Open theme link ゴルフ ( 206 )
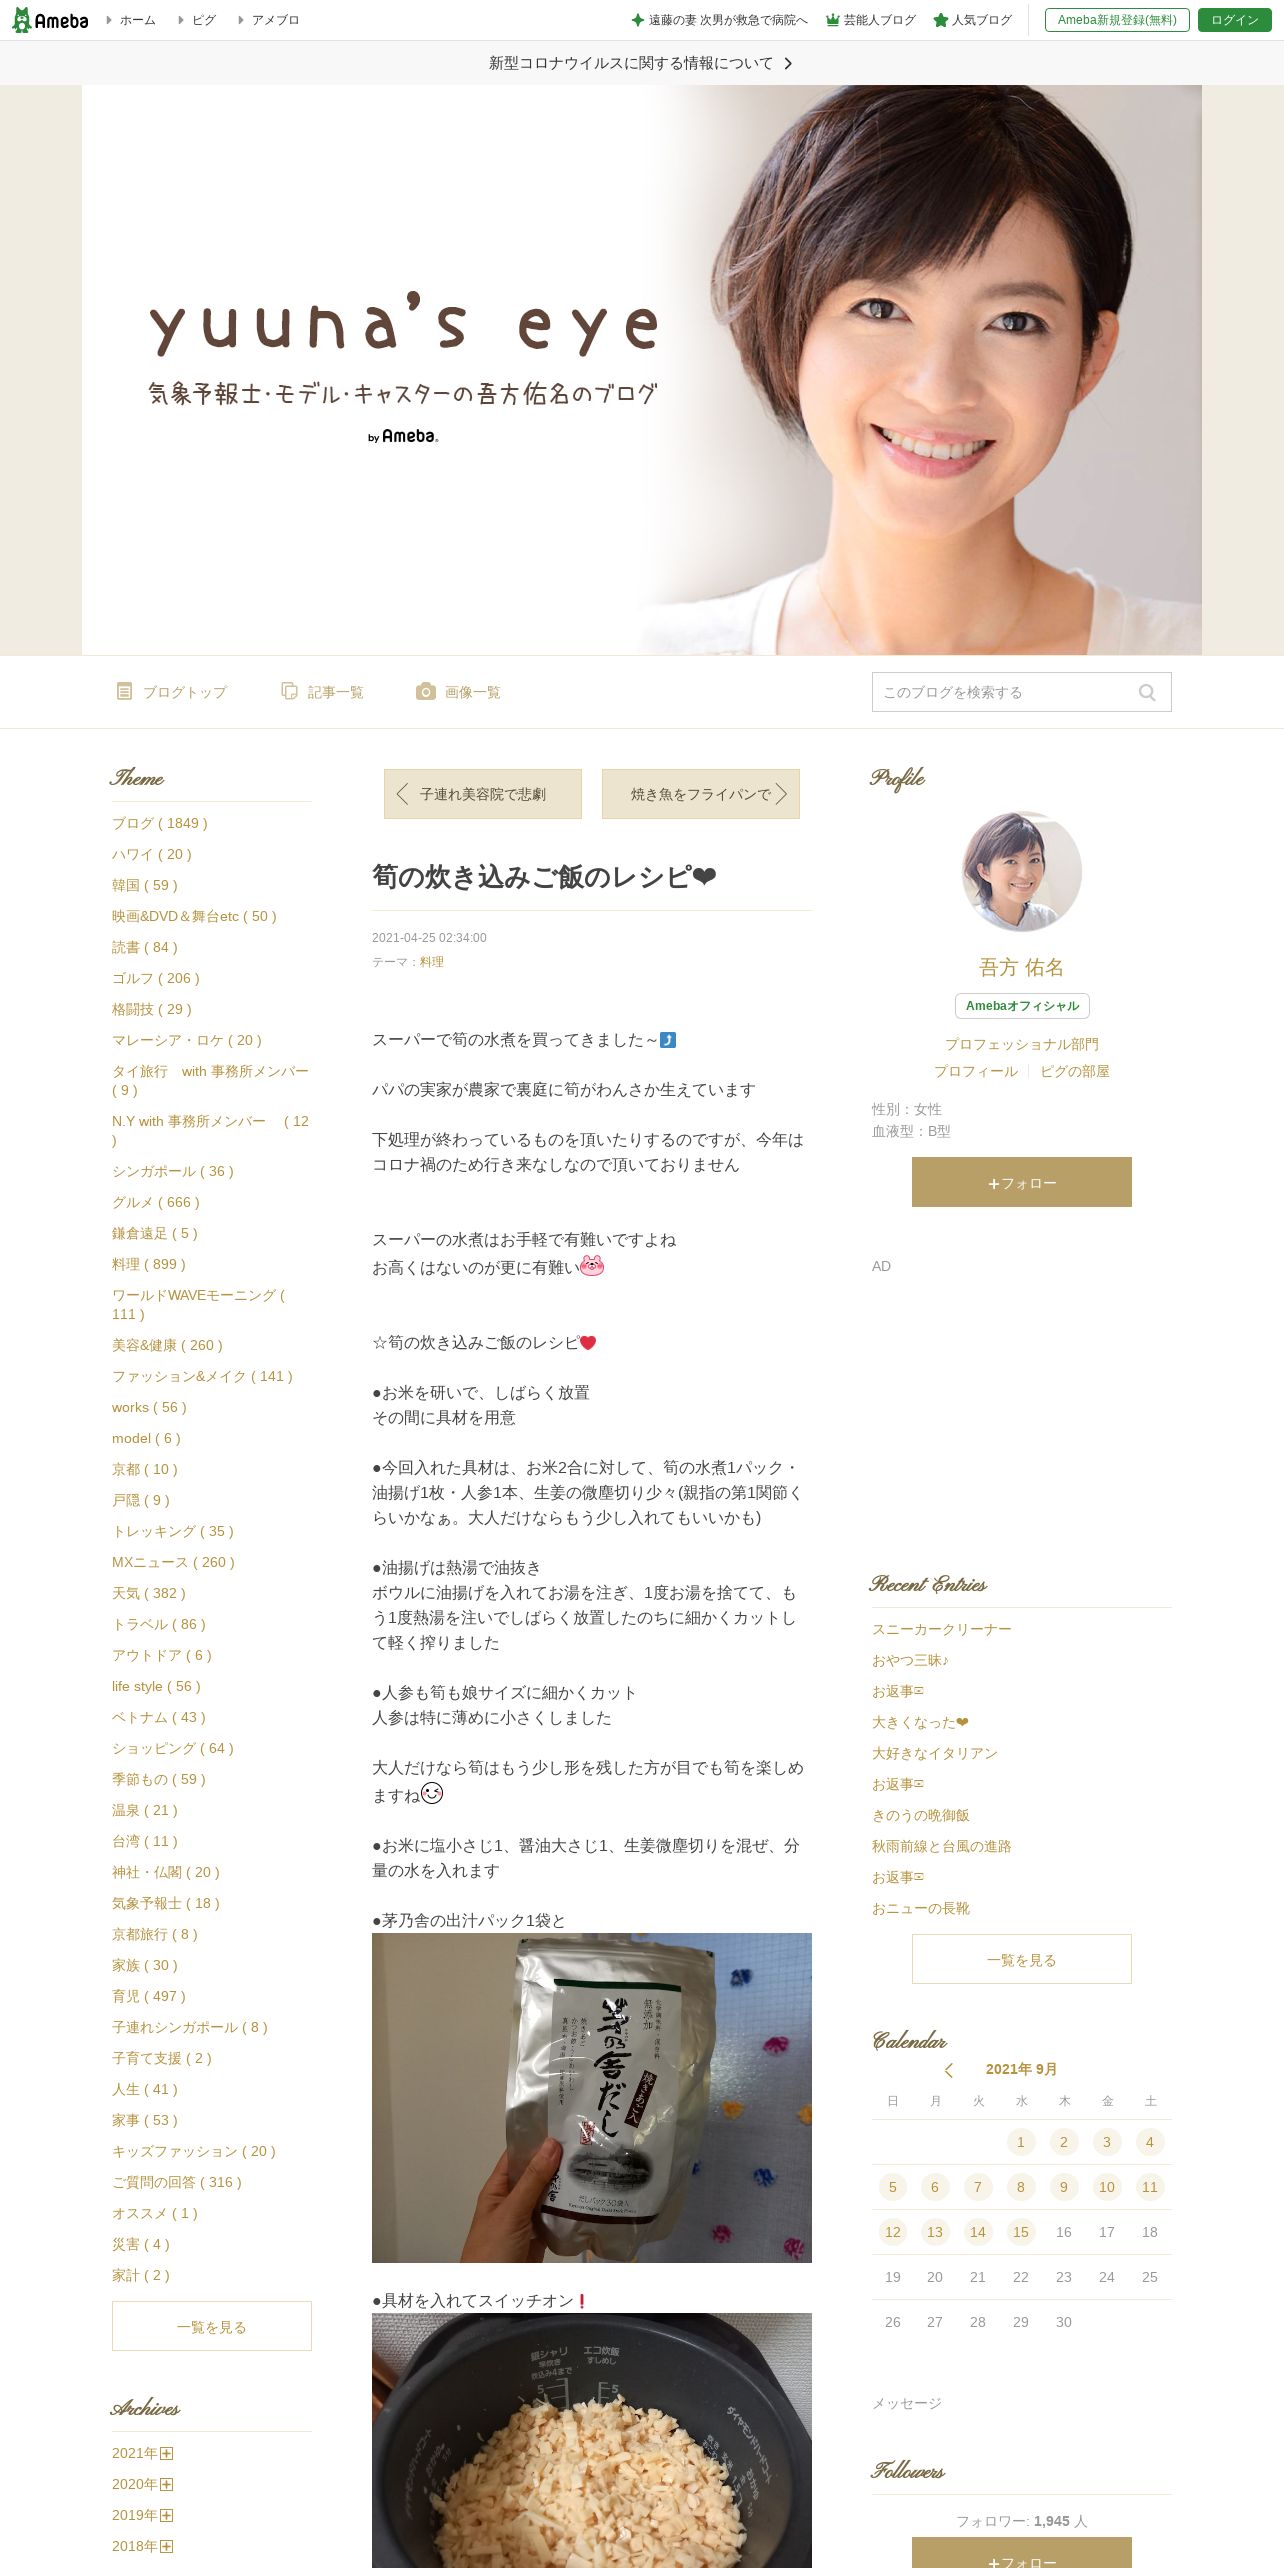The image size is (1284, 2568). tap(156, 978)
